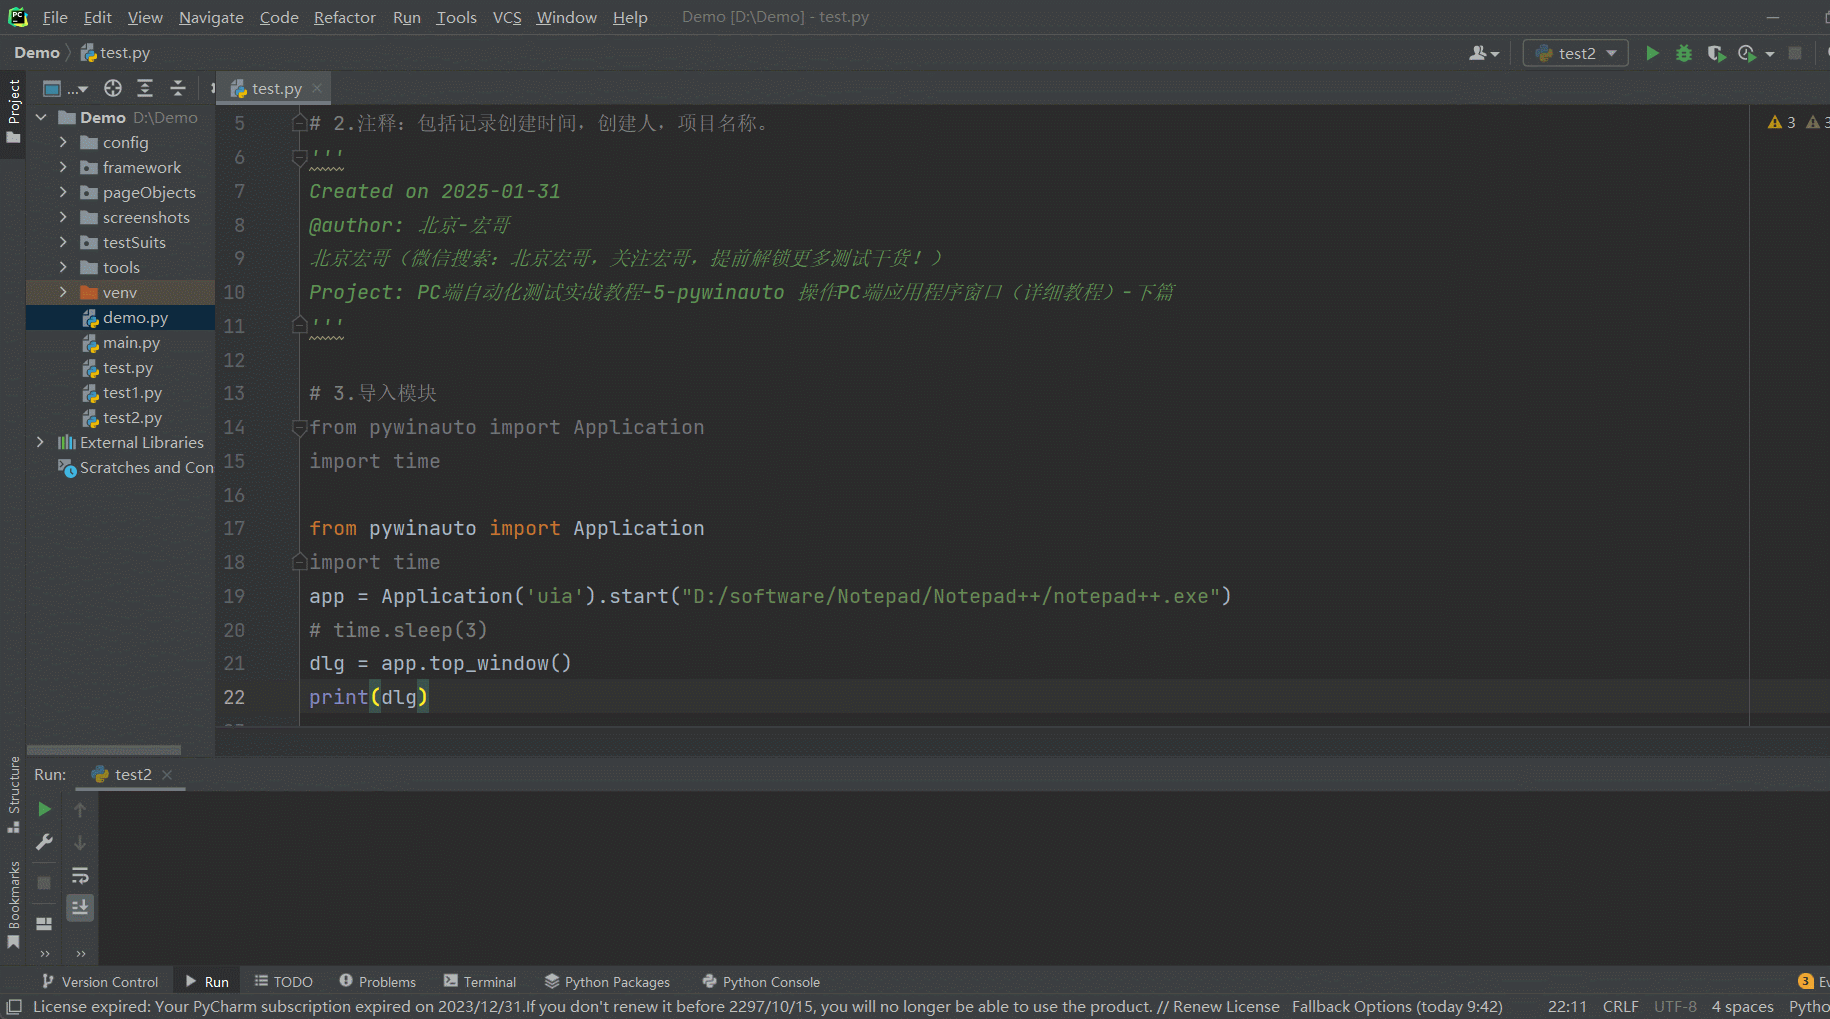Image resolution: width=1830 pixels, height=1019 pixels.
Task: Open the Version Control tool window
Action: click(x=100, y=982)
